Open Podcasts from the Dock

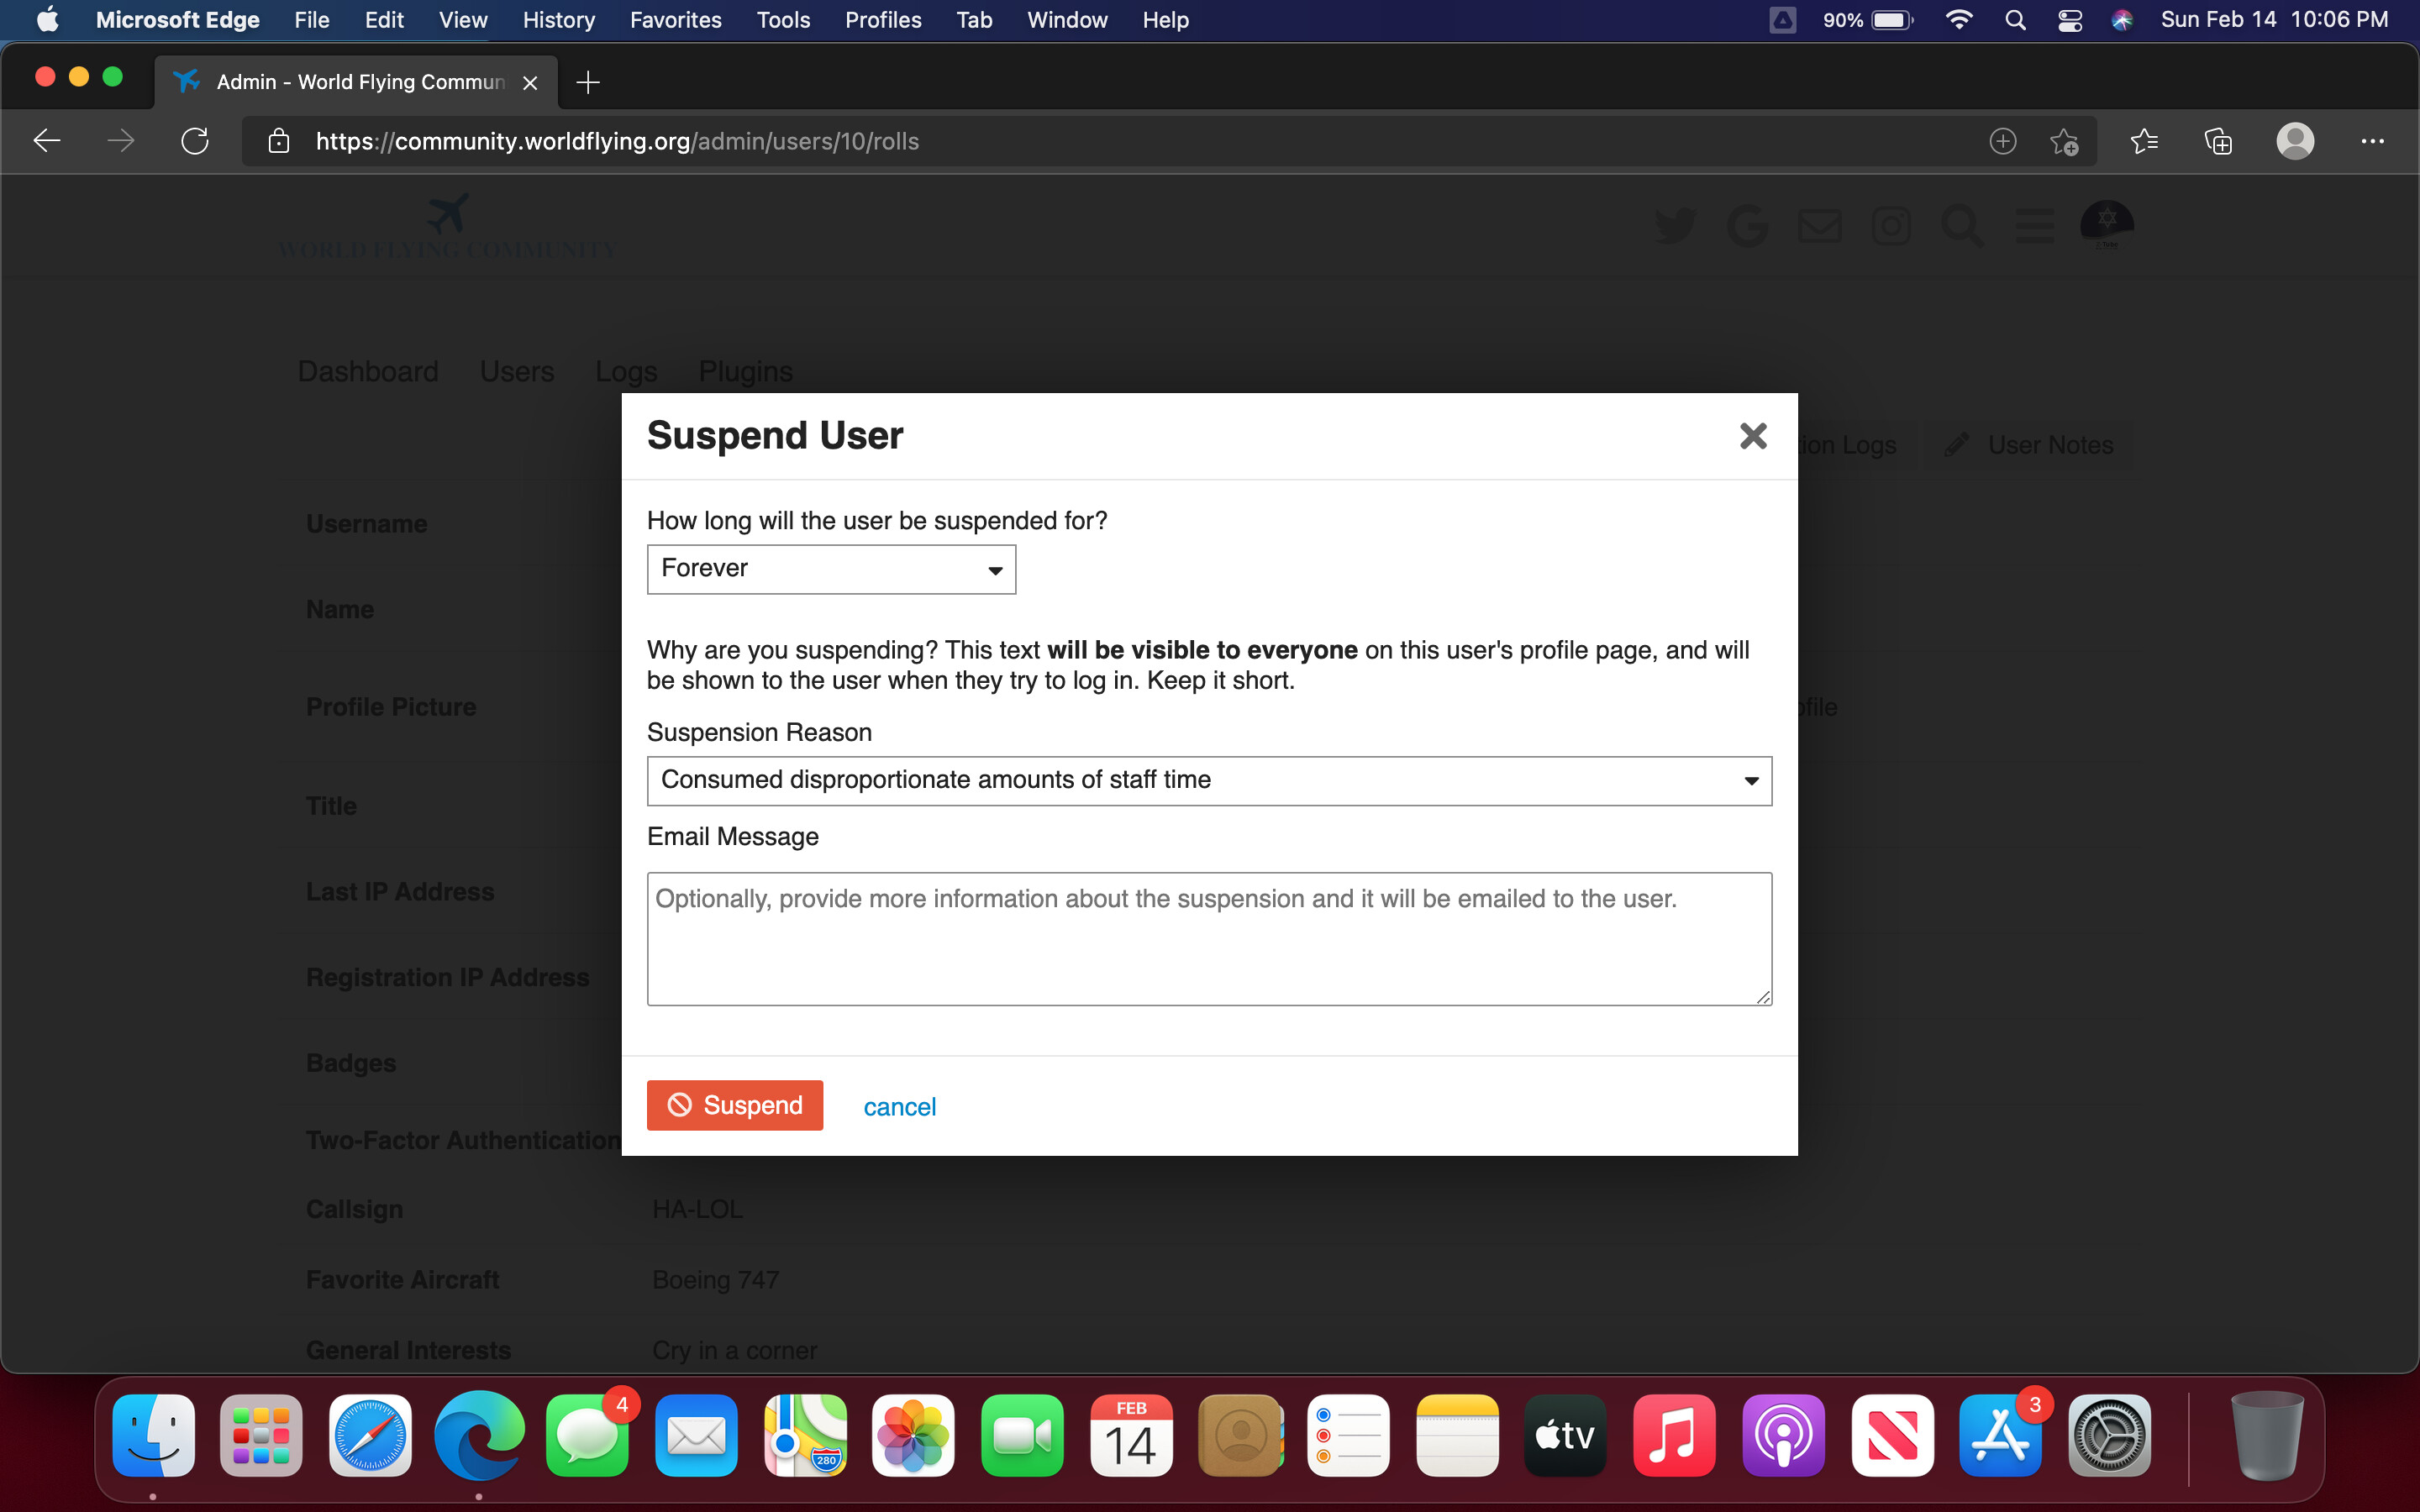(1783, 1436)
